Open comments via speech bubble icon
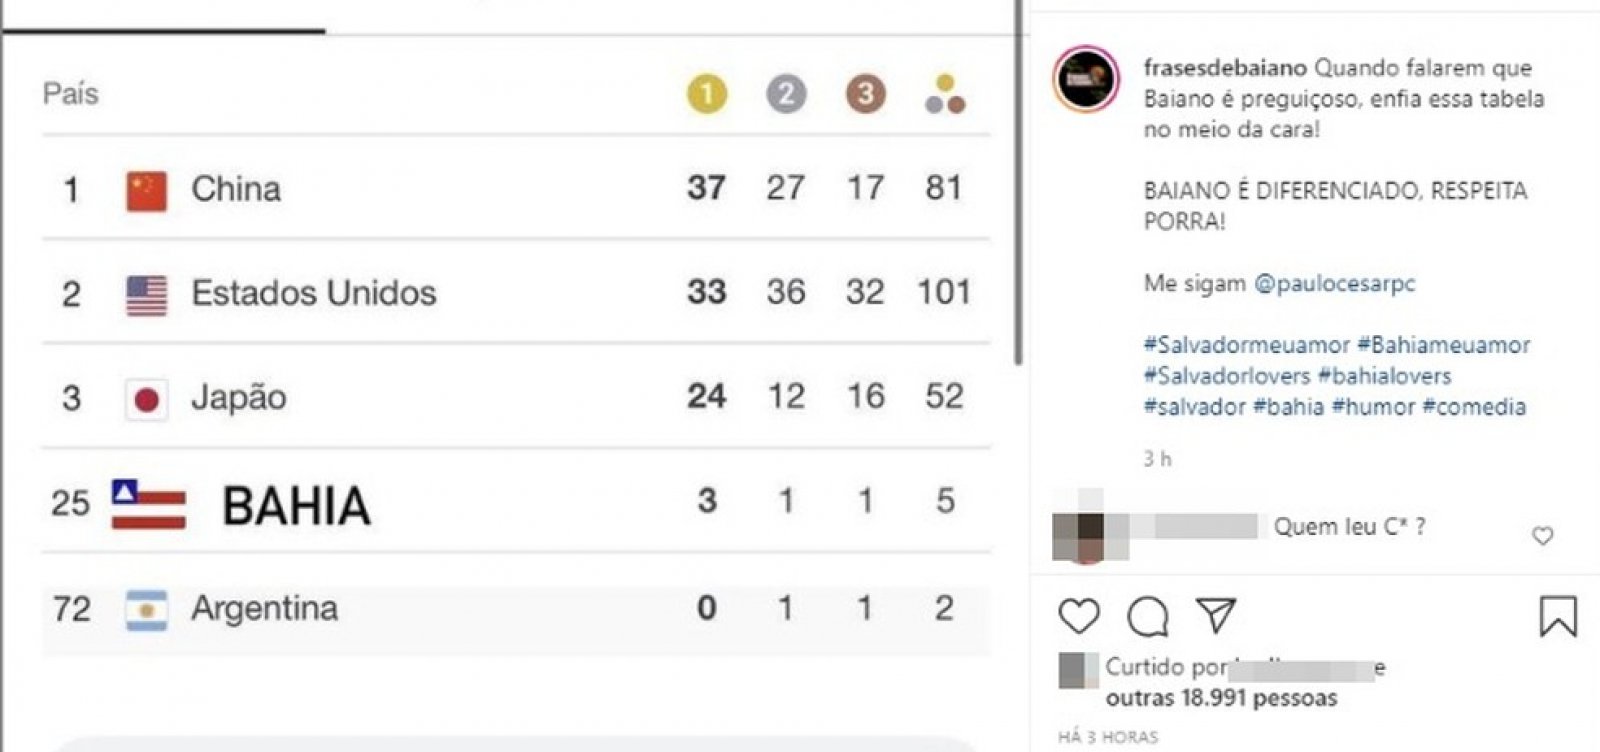This screenshot has width=1600, height=752. click(1148, 616)
